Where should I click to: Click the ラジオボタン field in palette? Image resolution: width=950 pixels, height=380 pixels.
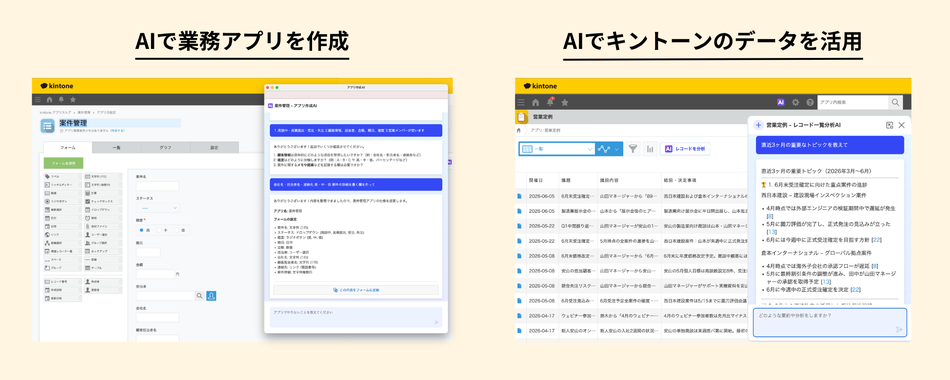(62, 201)
